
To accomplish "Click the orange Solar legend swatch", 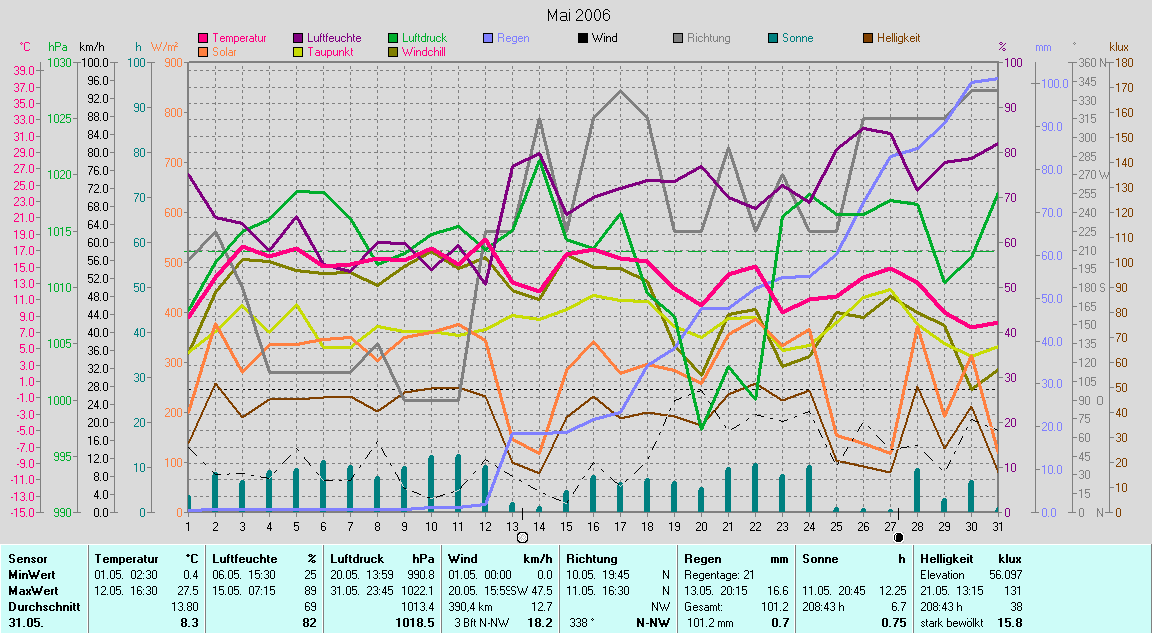I will click(x=204, y=51).
